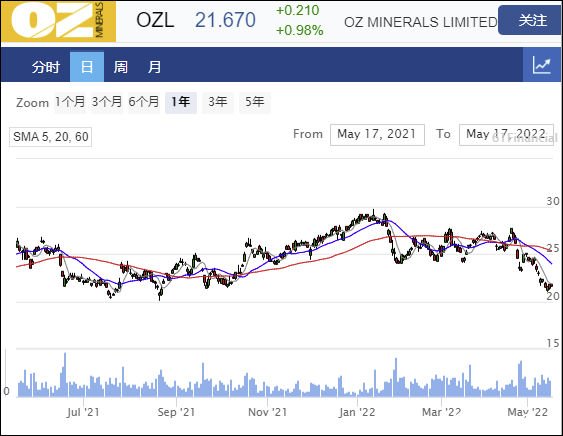Screen dimensions: 563x436
Task: Open the 月 monthly chart tab
Action: tap(154, 67)
